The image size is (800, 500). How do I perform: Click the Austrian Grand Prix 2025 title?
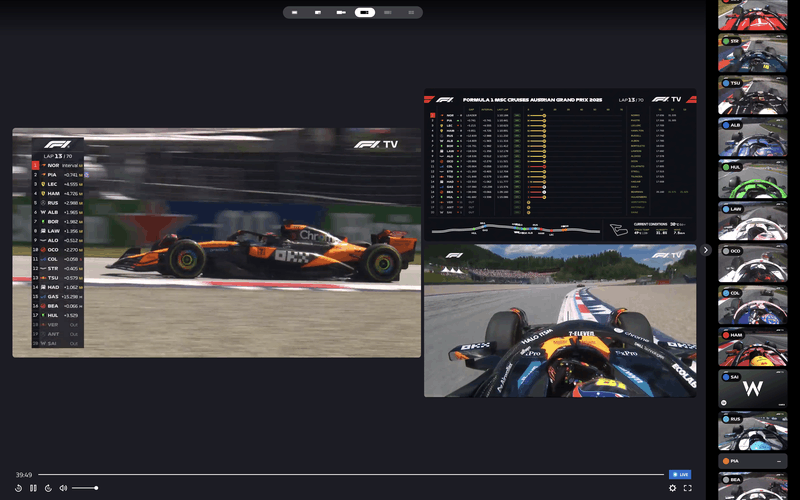click(x=532, y=100)
